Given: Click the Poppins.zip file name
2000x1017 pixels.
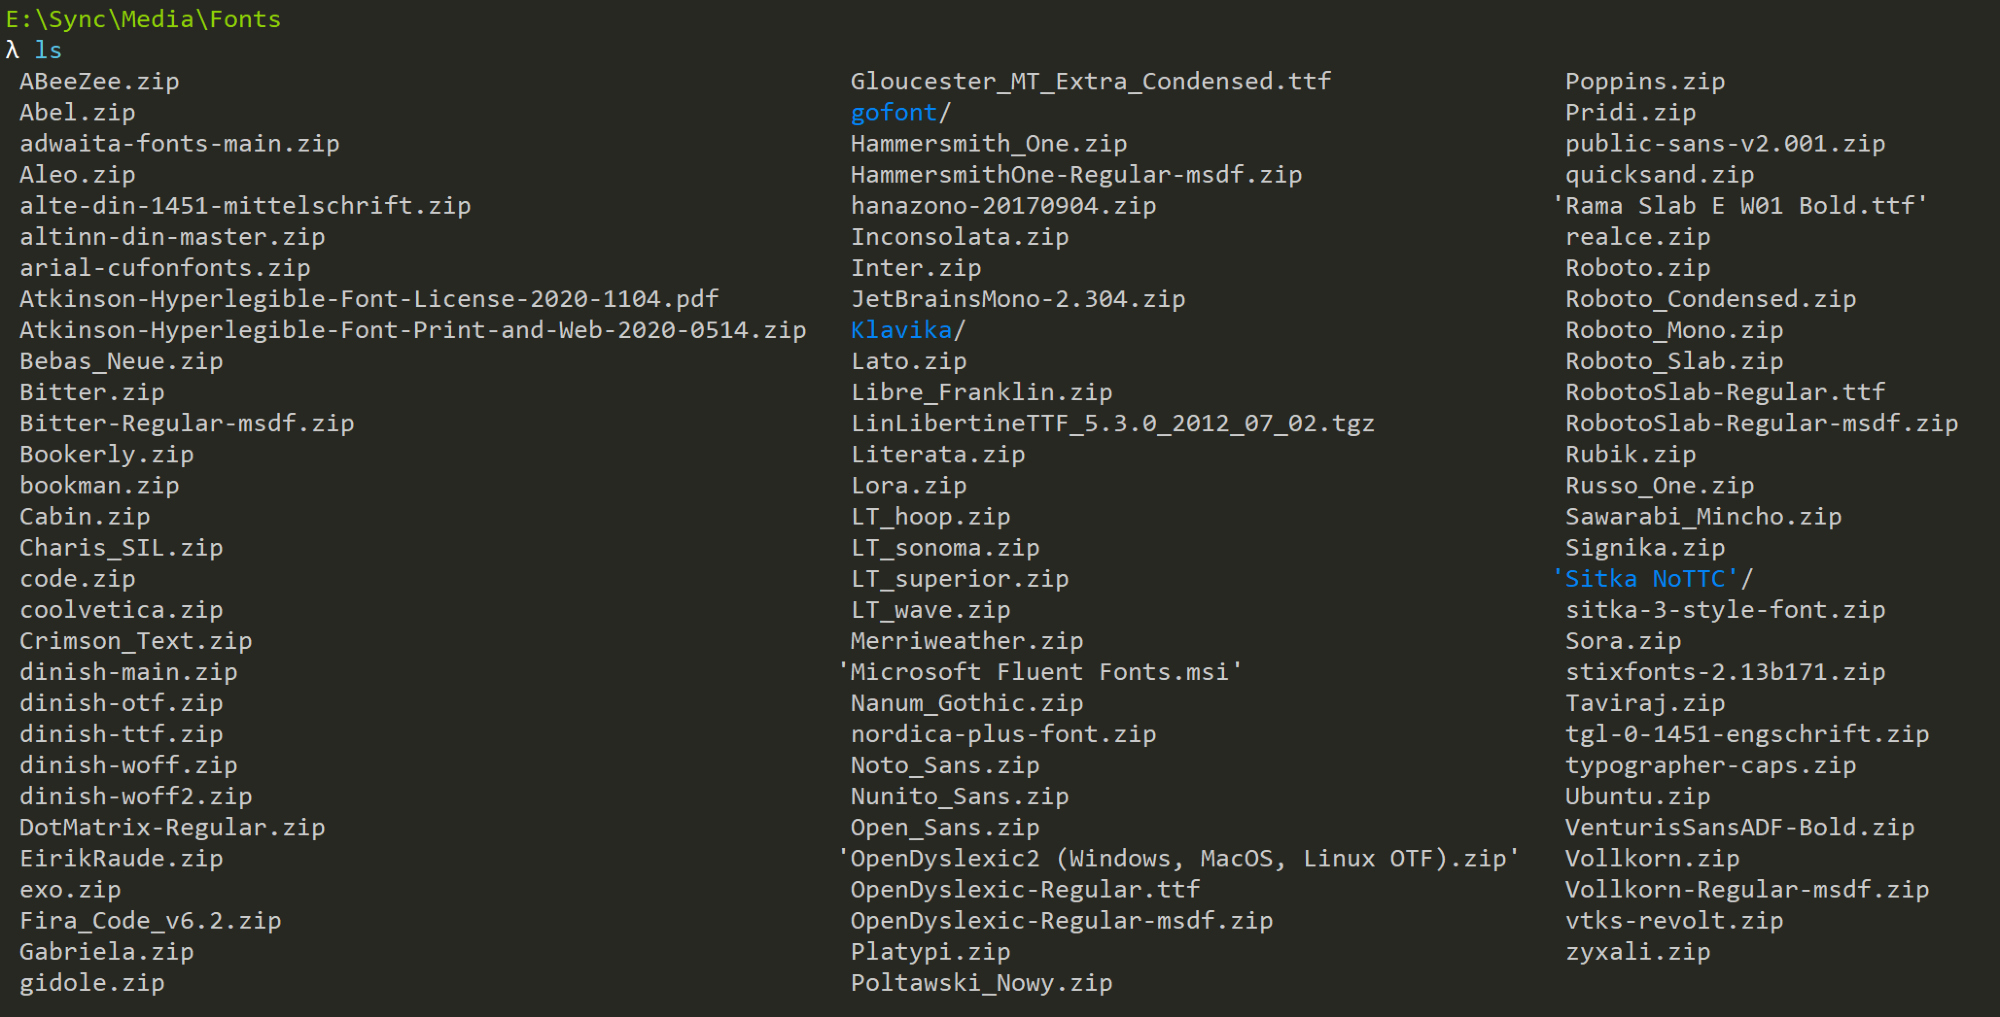Looking at the screenshot, I should coord(1644,82).
